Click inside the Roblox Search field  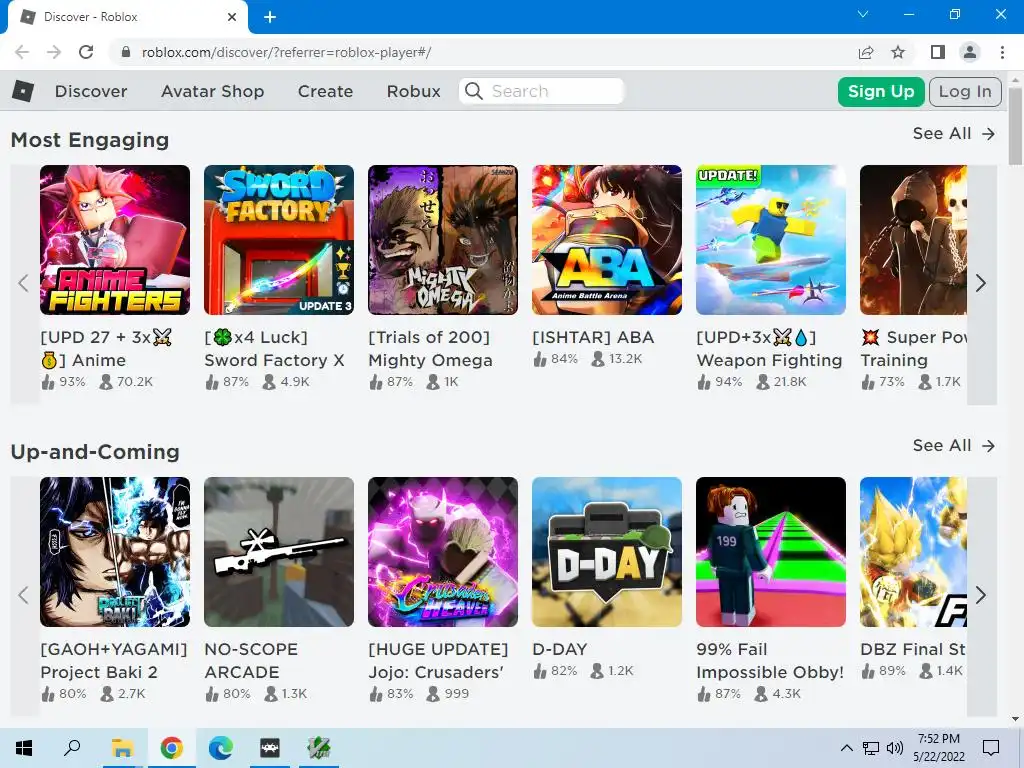click(542, 91)
